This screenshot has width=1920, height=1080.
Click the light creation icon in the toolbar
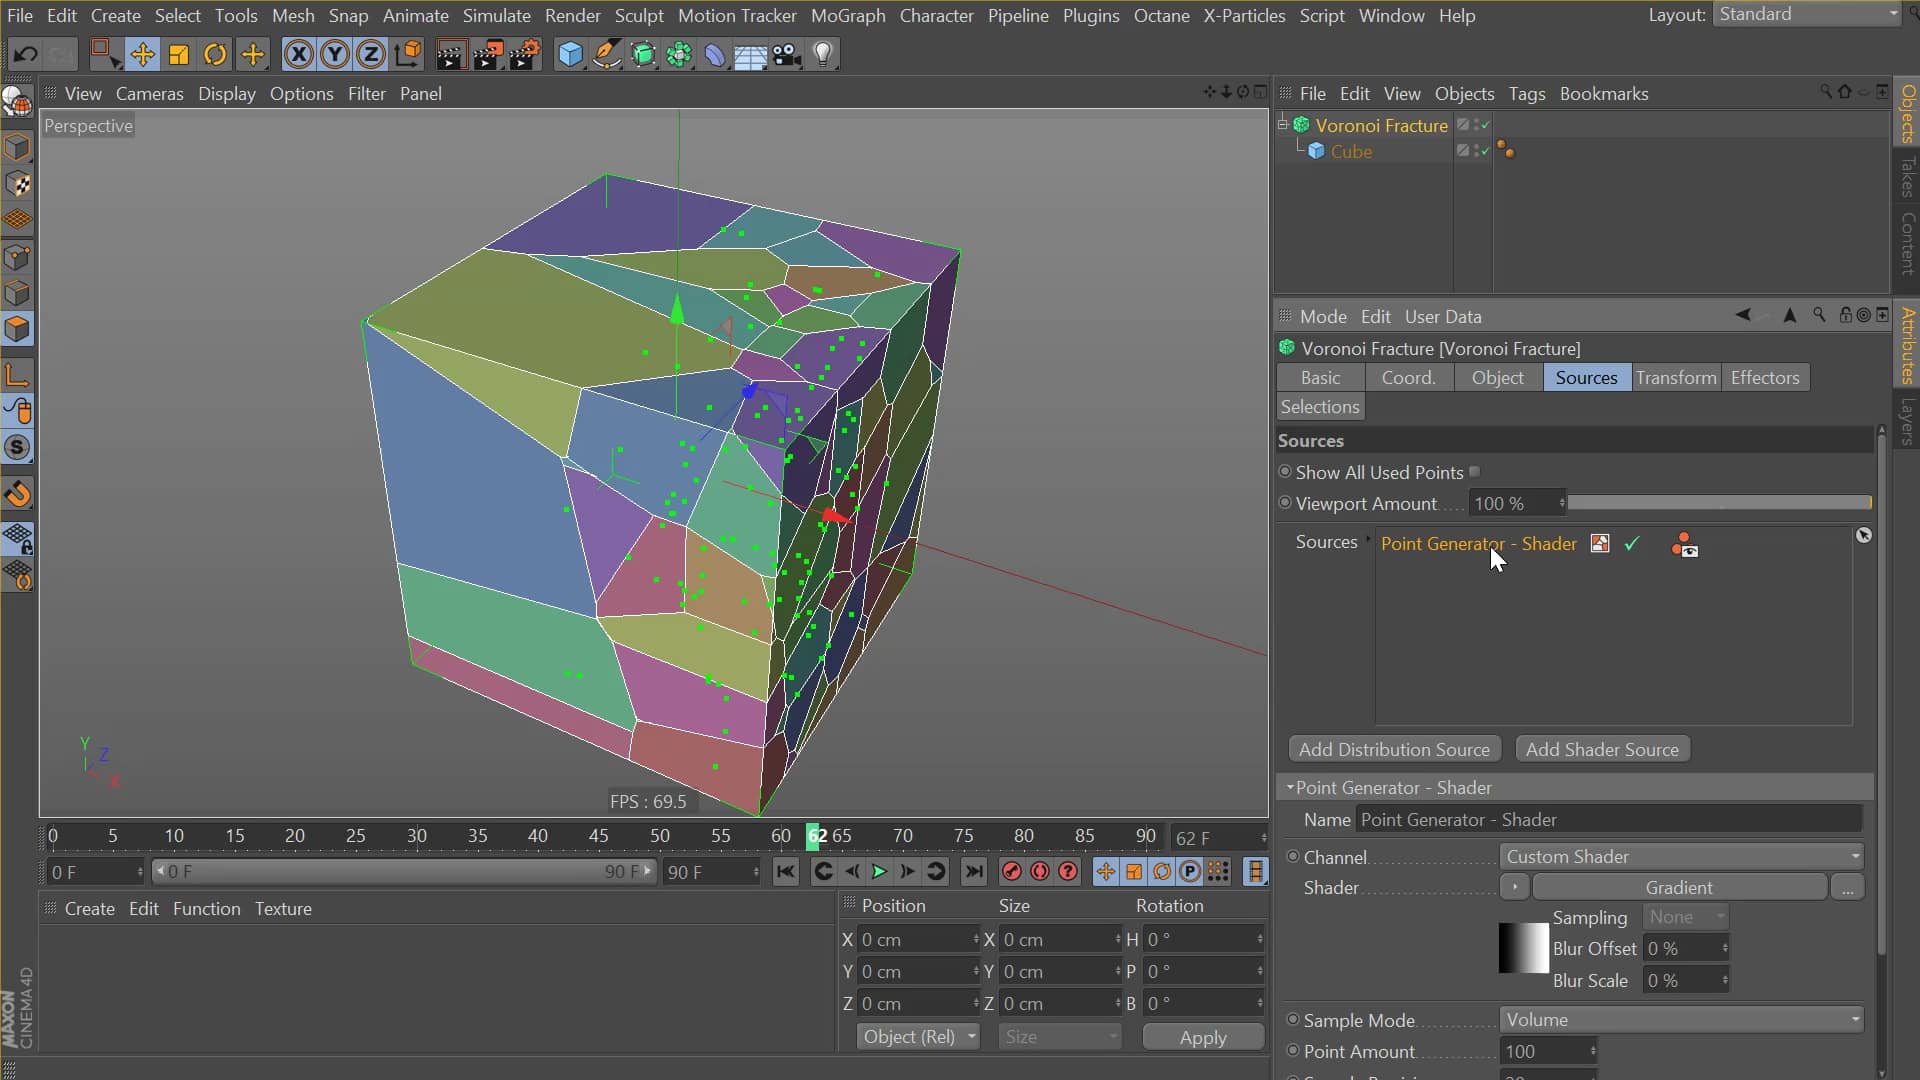click(x=821, y=54)
